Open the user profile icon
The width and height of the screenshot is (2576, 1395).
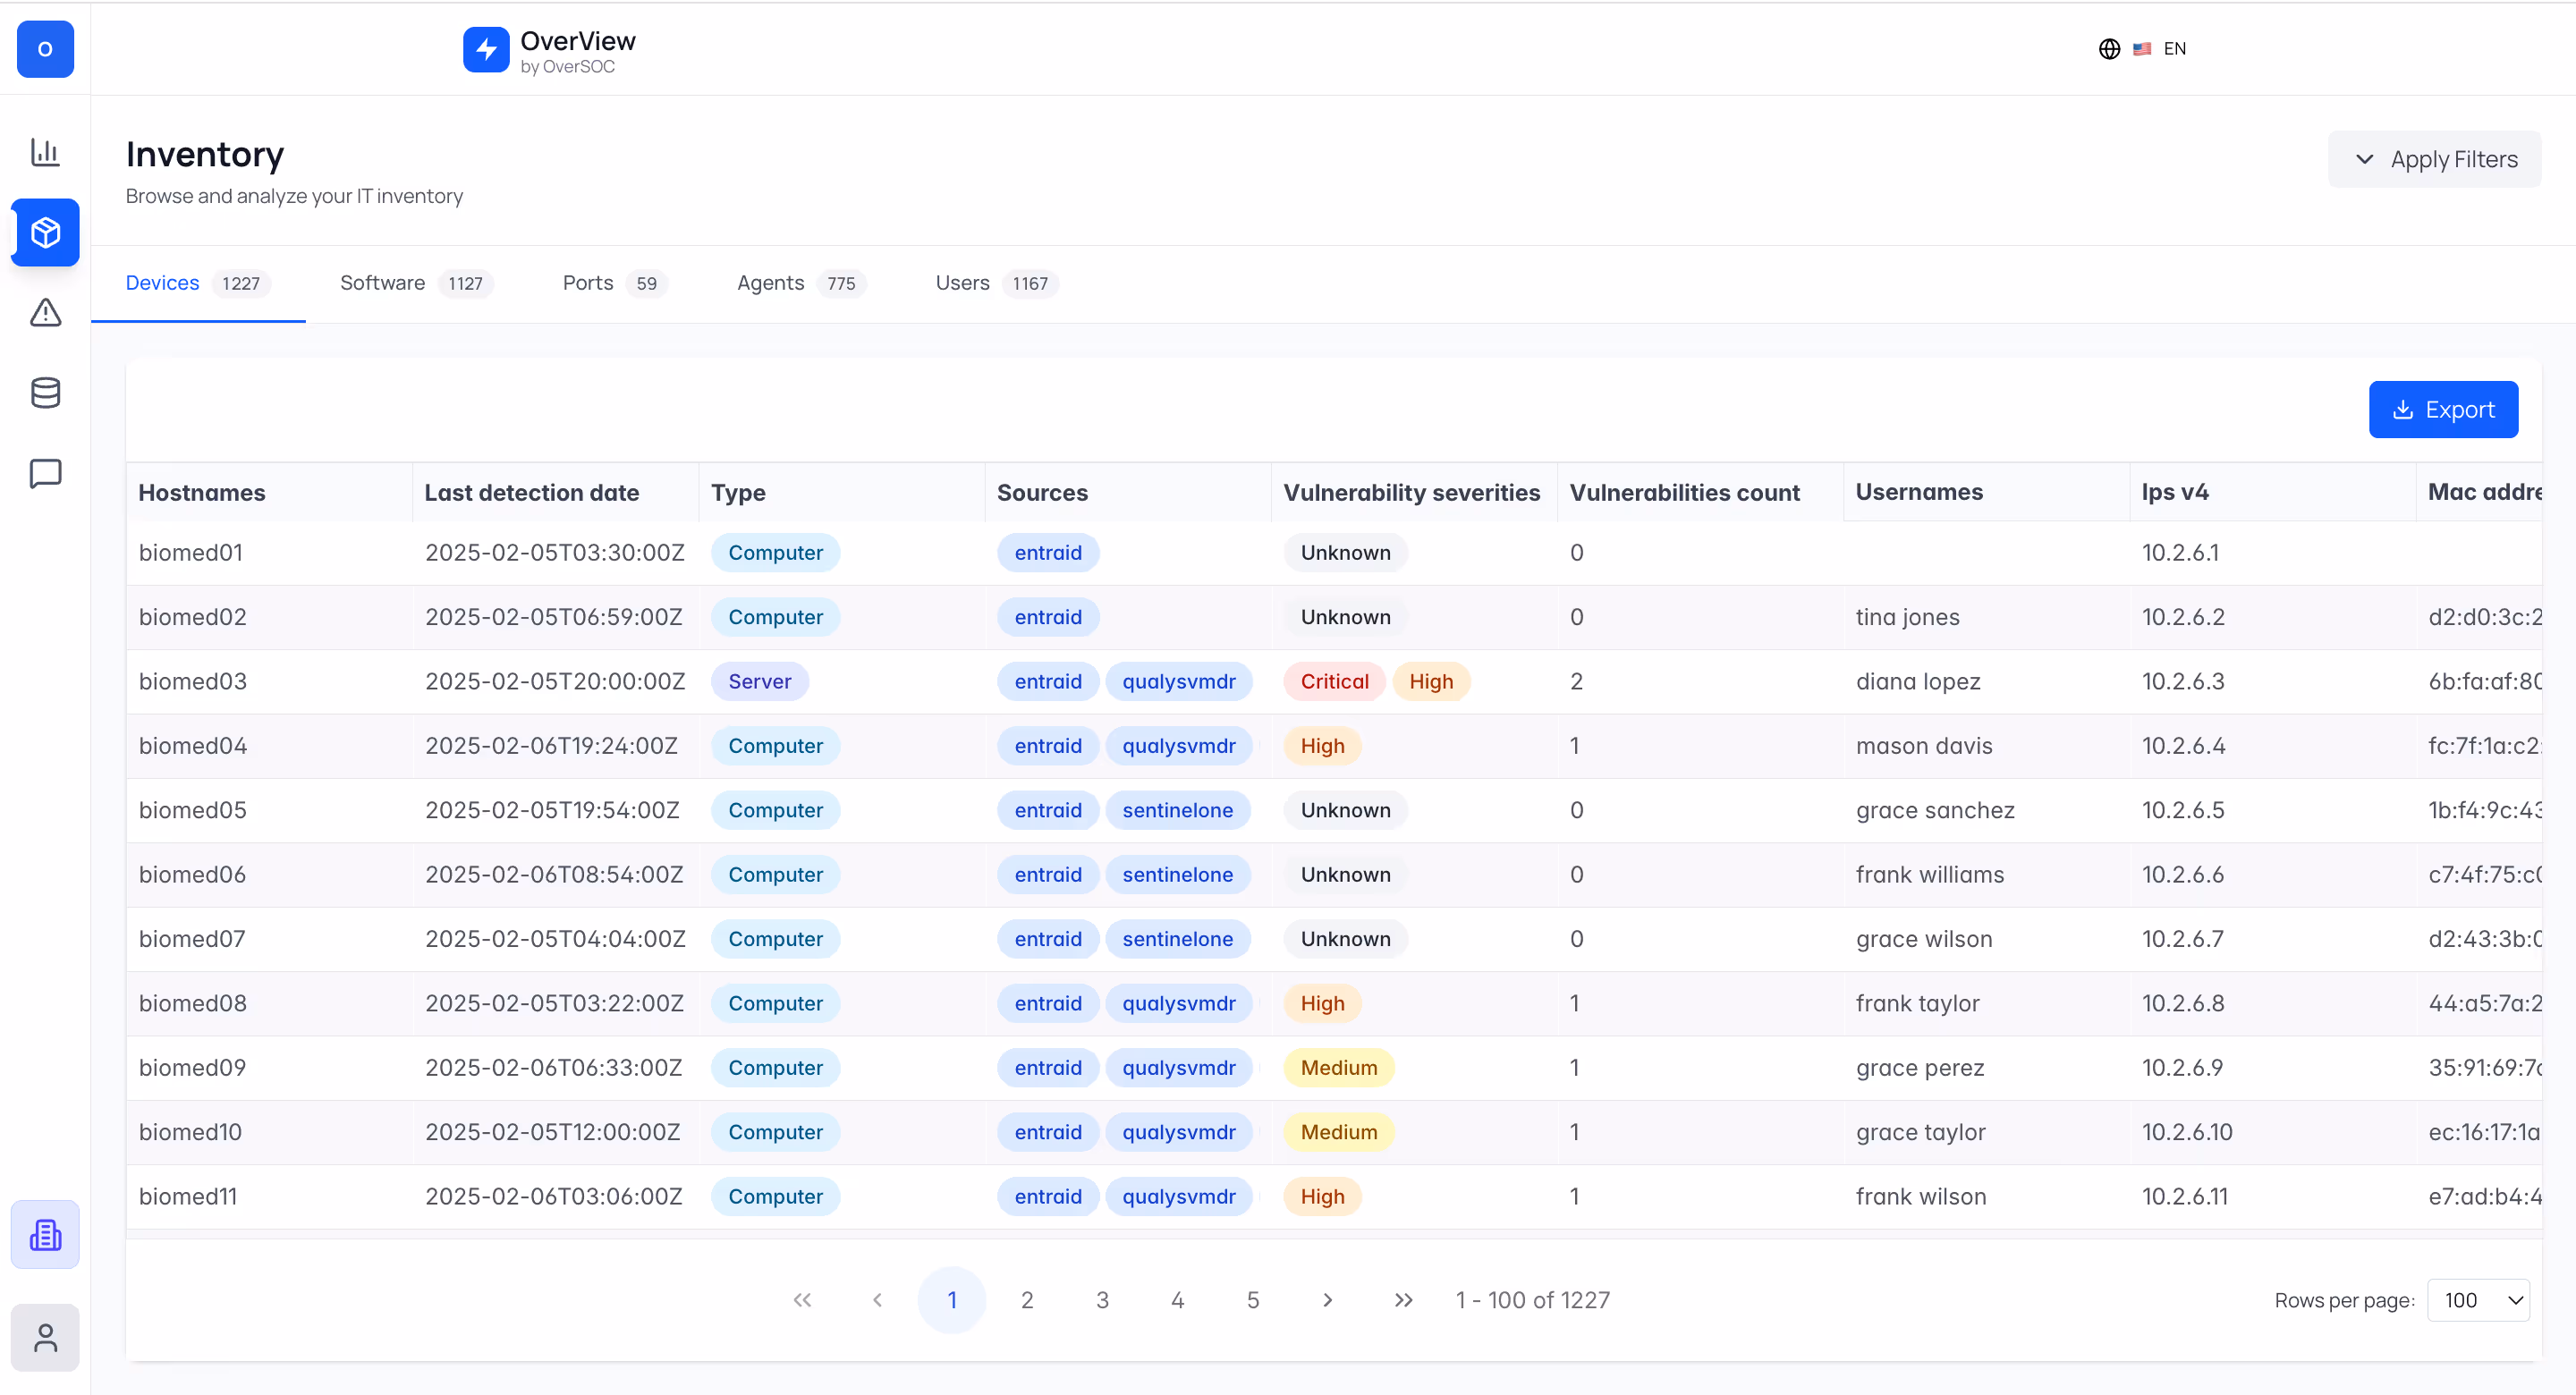click(45, 1338)
